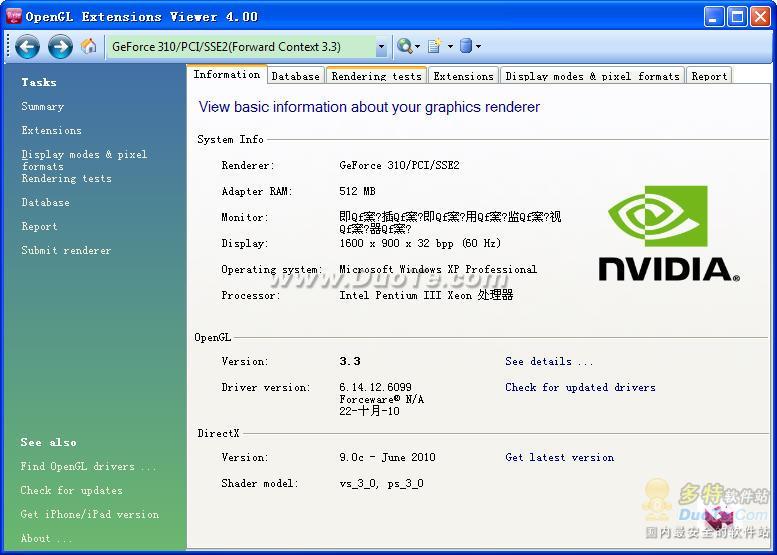The width and height of the screenshot is (777, 555).
Task: Click the Forward arrow toolbar button
Action: coord(60,47)
